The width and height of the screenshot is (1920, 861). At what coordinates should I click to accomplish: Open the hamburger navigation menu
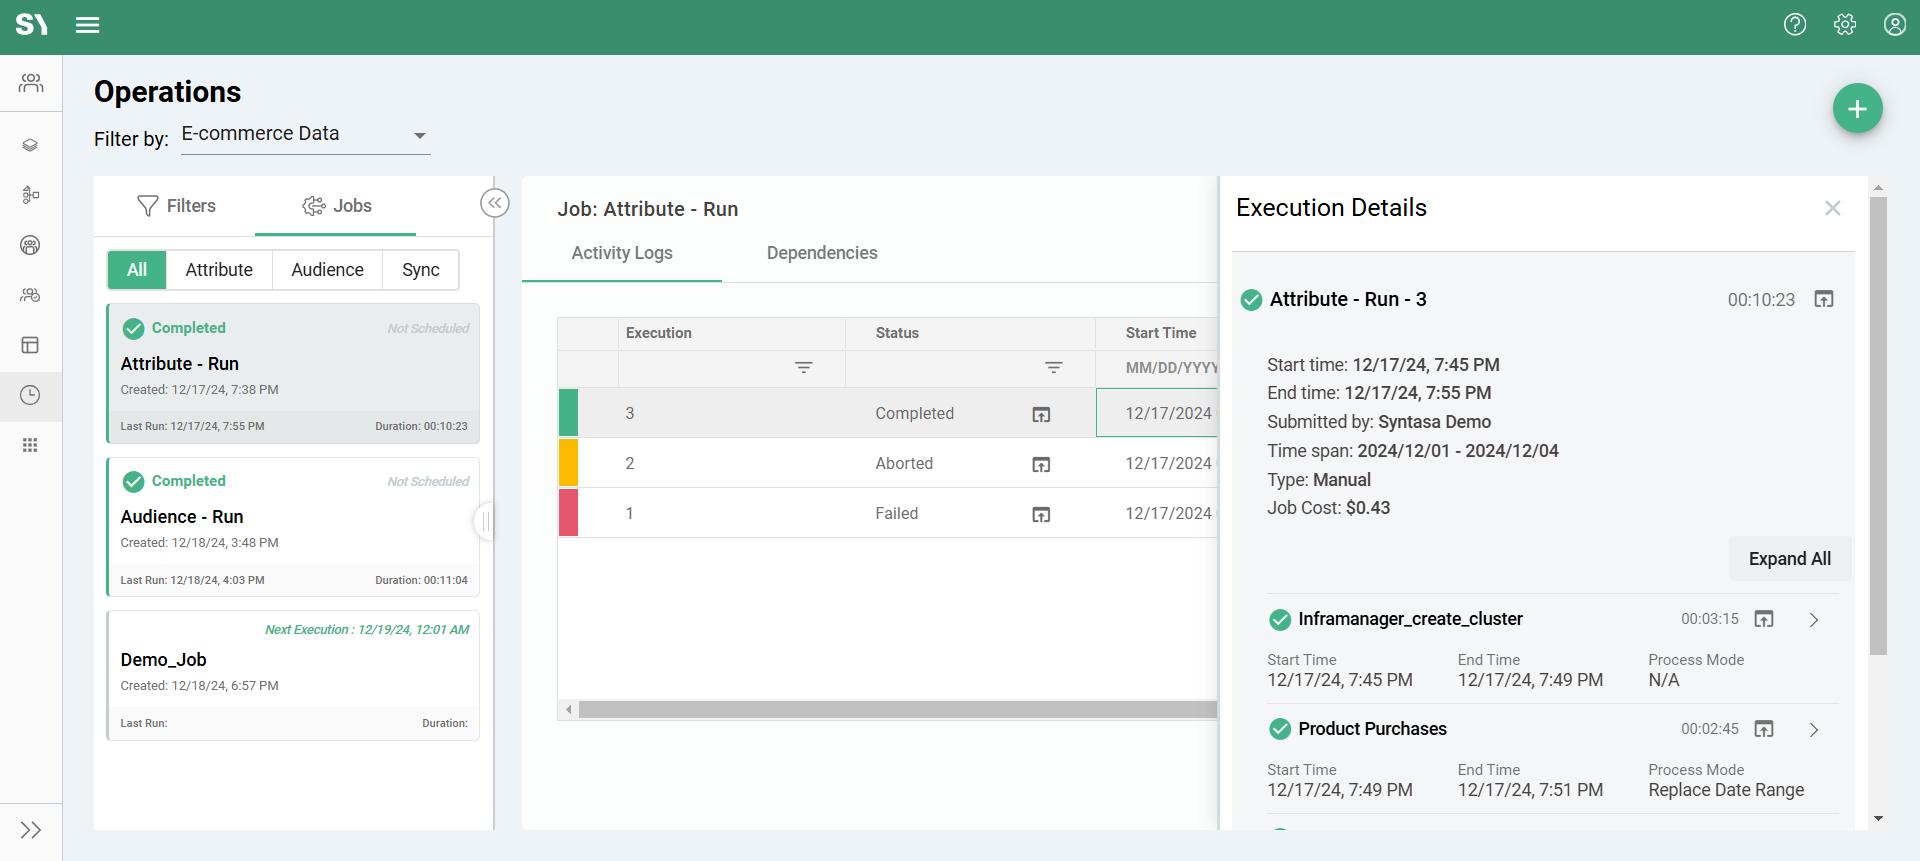(x=88, y=25)
